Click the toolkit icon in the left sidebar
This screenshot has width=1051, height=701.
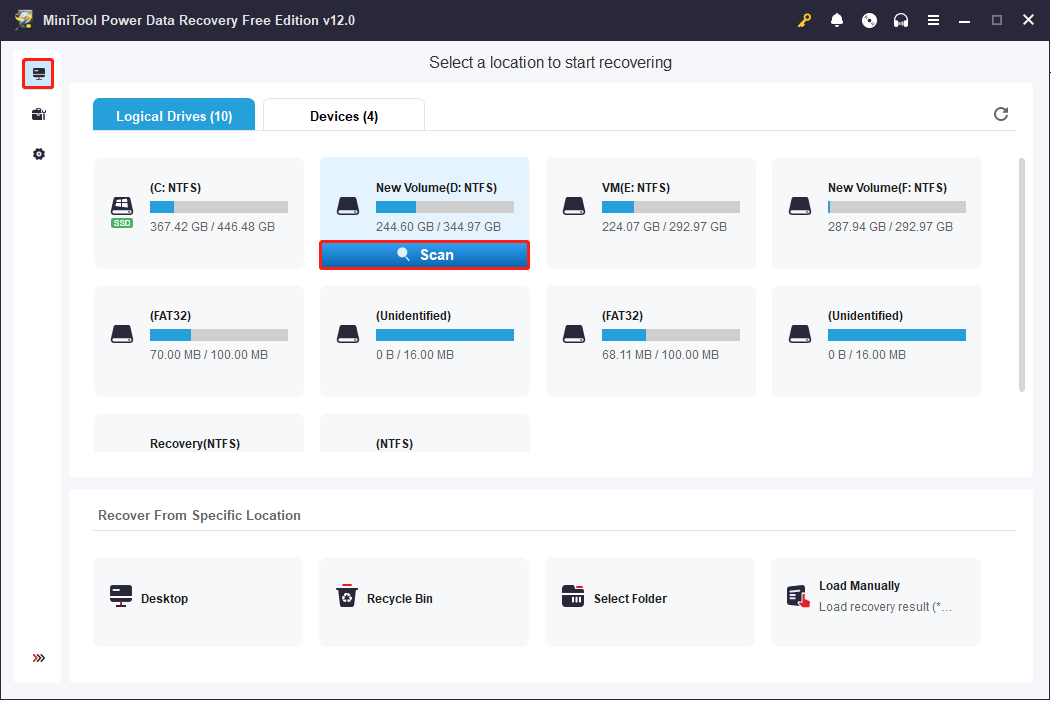click(x=38, y=113)
